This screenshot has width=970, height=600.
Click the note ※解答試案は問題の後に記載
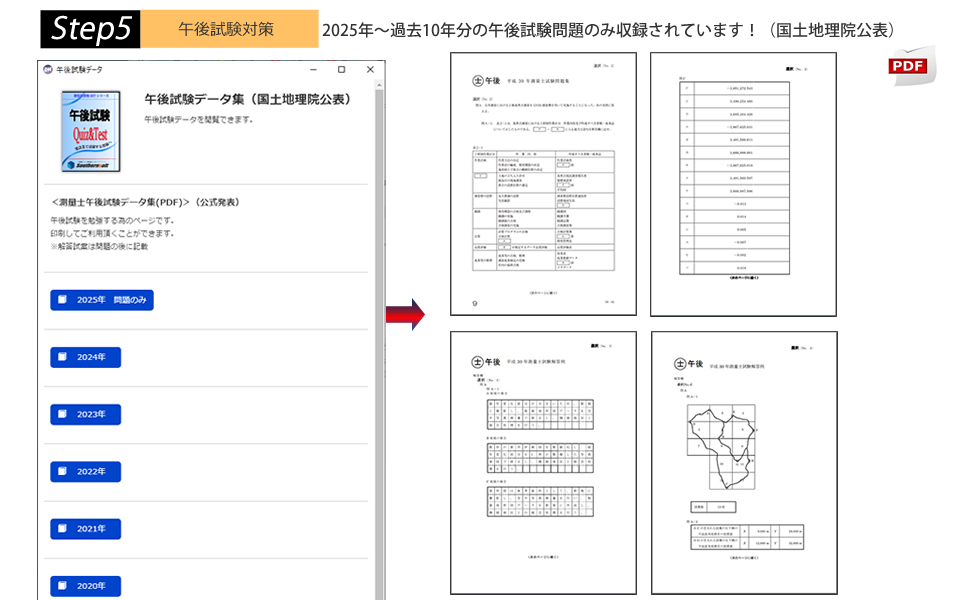tap(99, 246)
